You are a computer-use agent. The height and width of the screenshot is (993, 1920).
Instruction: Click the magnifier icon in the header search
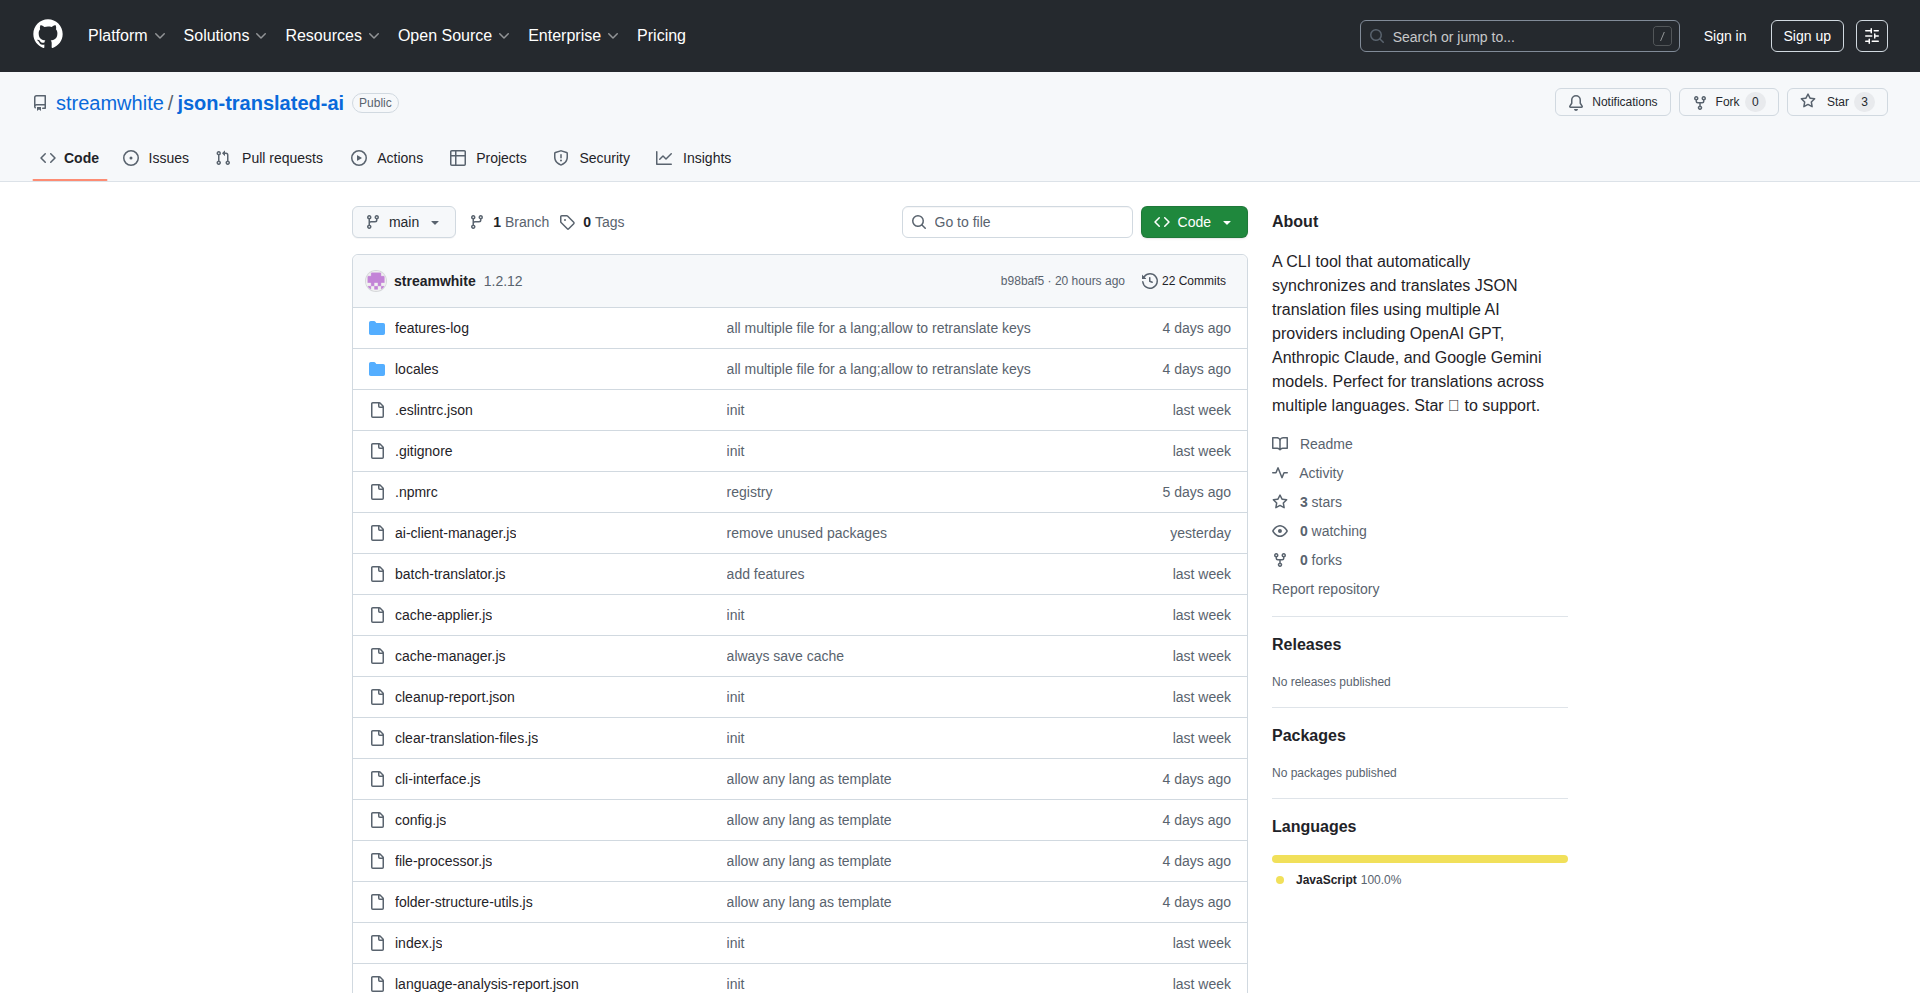click(x=1377, y=36)
